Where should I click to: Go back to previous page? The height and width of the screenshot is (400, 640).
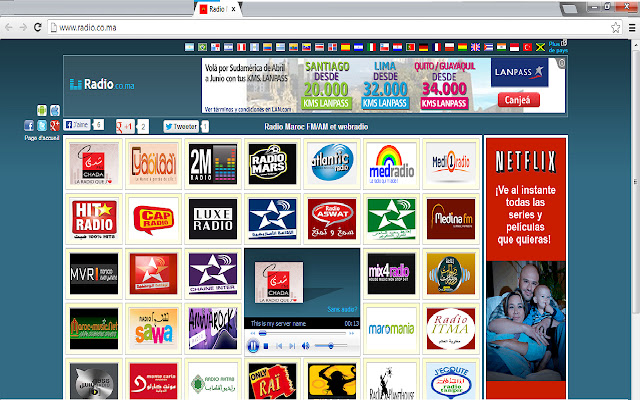point(9,27)
